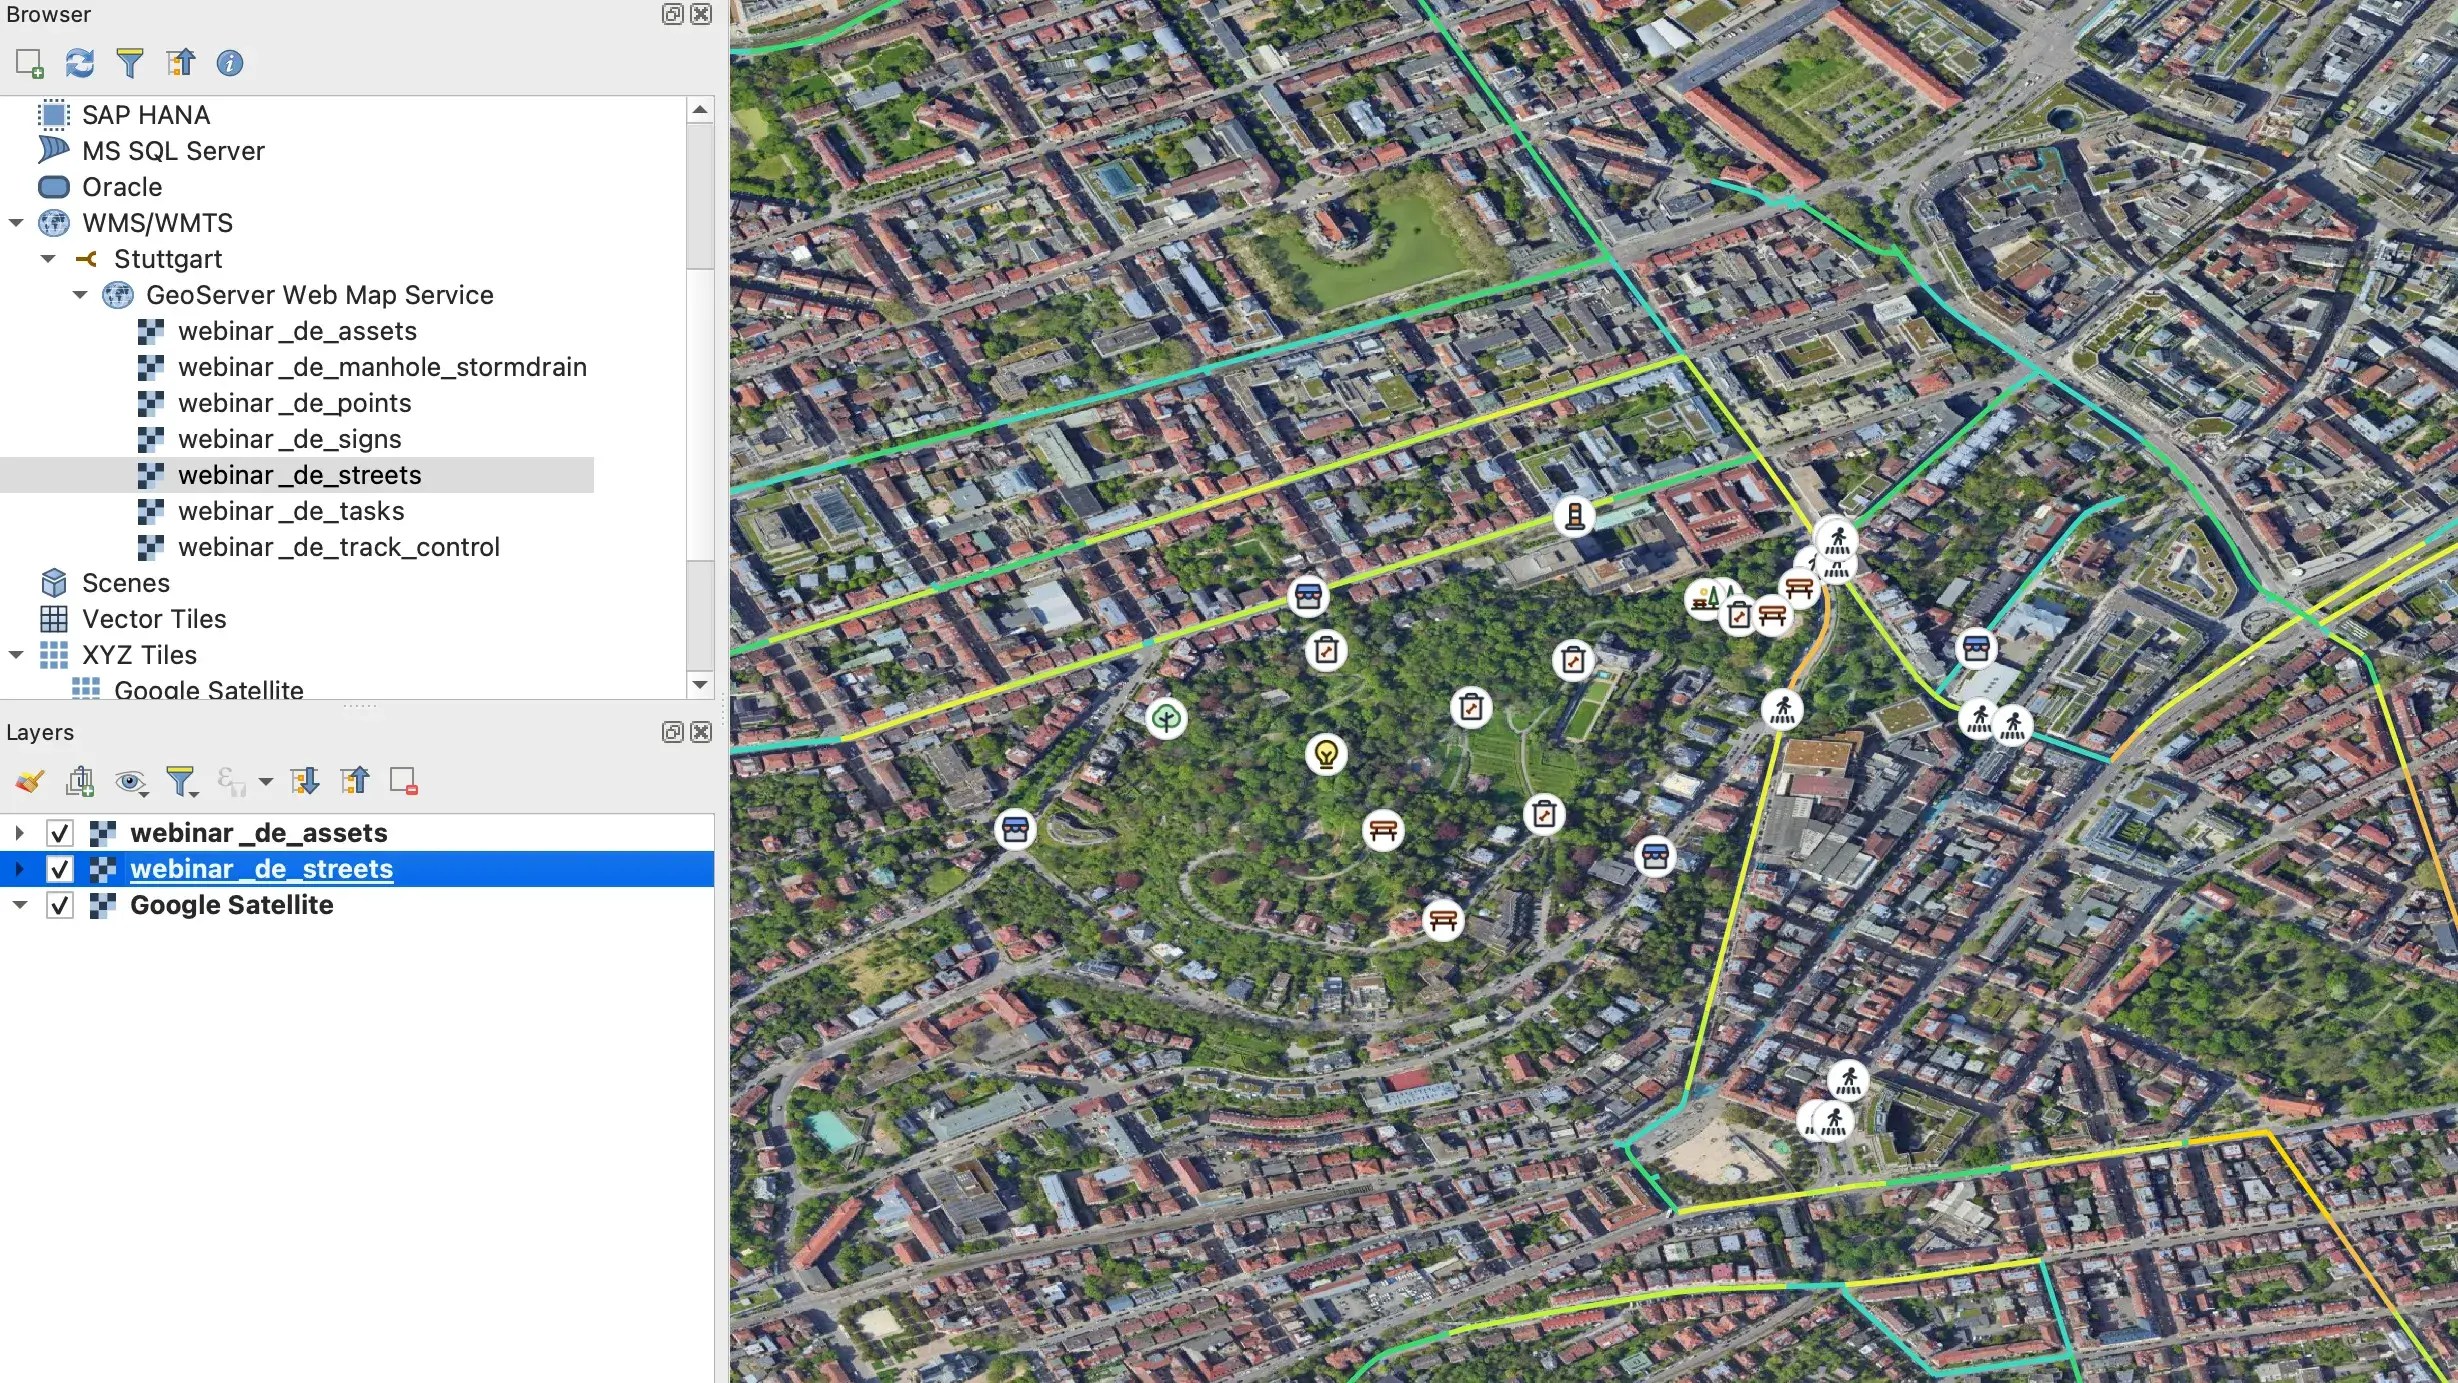
Task: Click the Vector Tiles browser entry
Action: click(154, 619)
